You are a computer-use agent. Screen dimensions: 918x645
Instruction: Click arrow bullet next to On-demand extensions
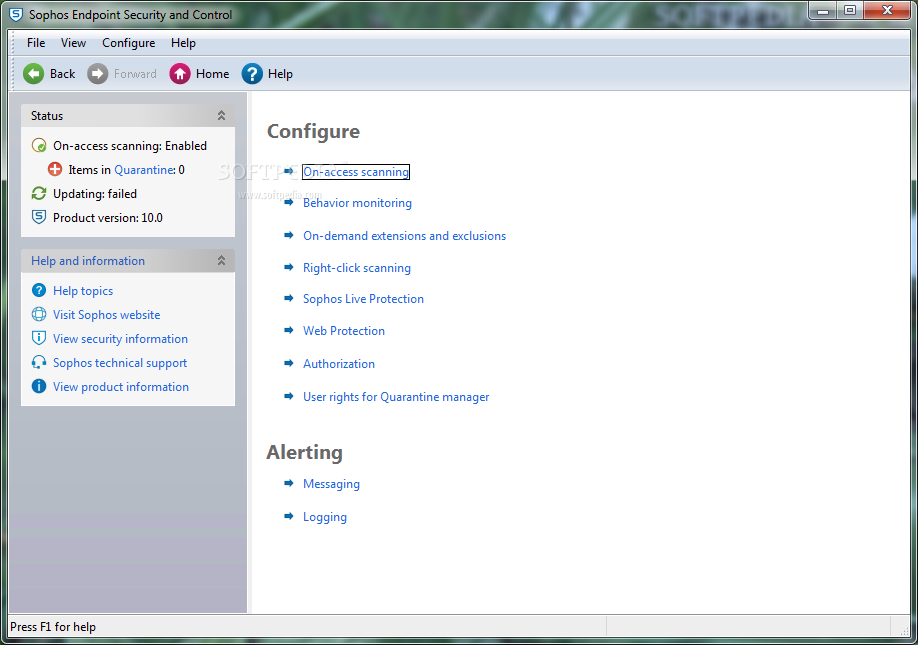(289, 235)
